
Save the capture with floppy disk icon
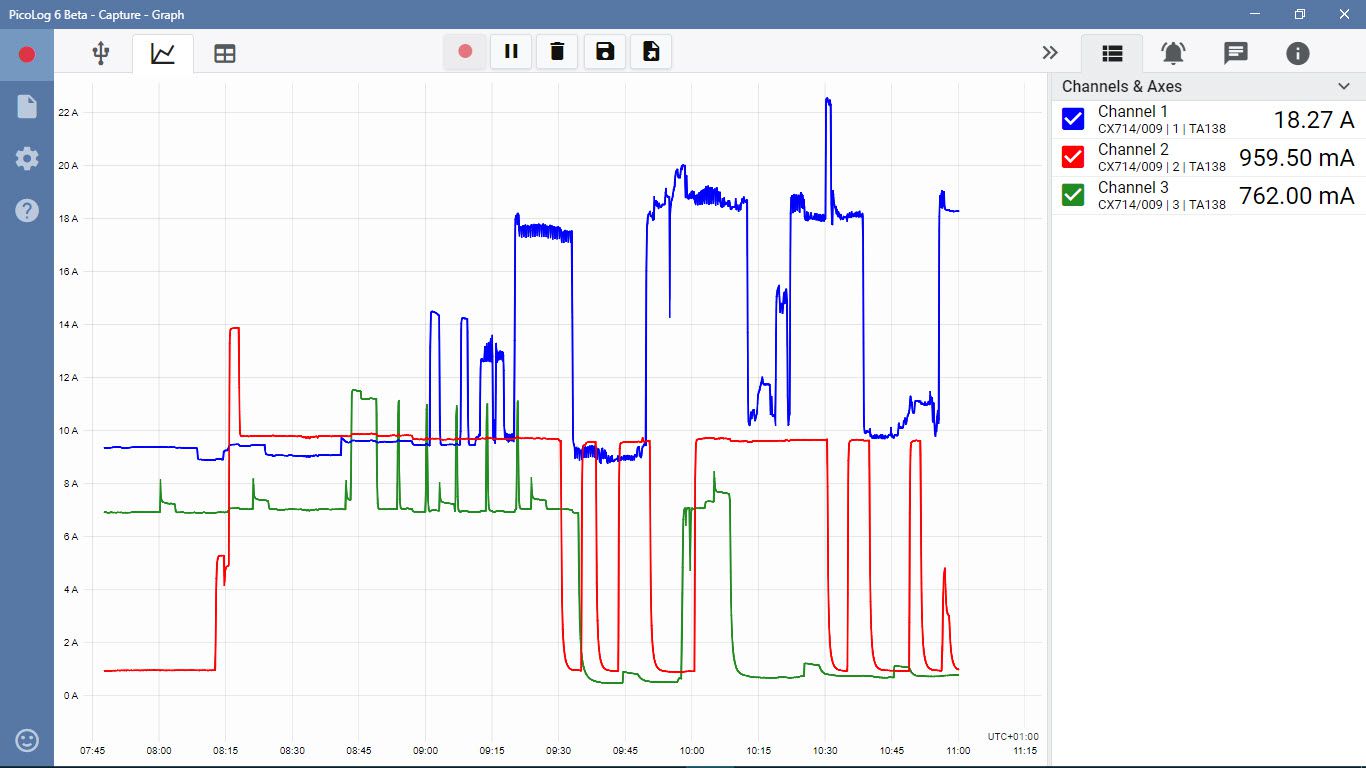(x=604, y=52)
